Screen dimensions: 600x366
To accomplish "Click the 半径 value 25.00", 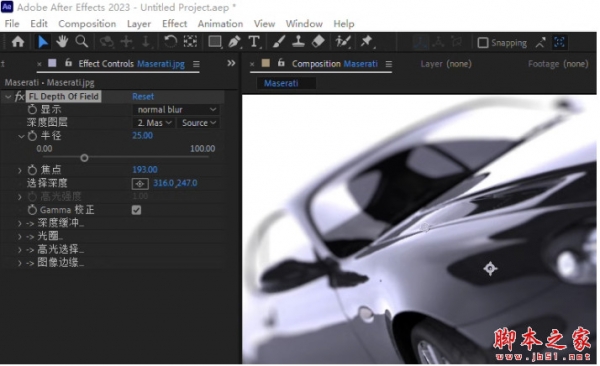I will point(142,136).
